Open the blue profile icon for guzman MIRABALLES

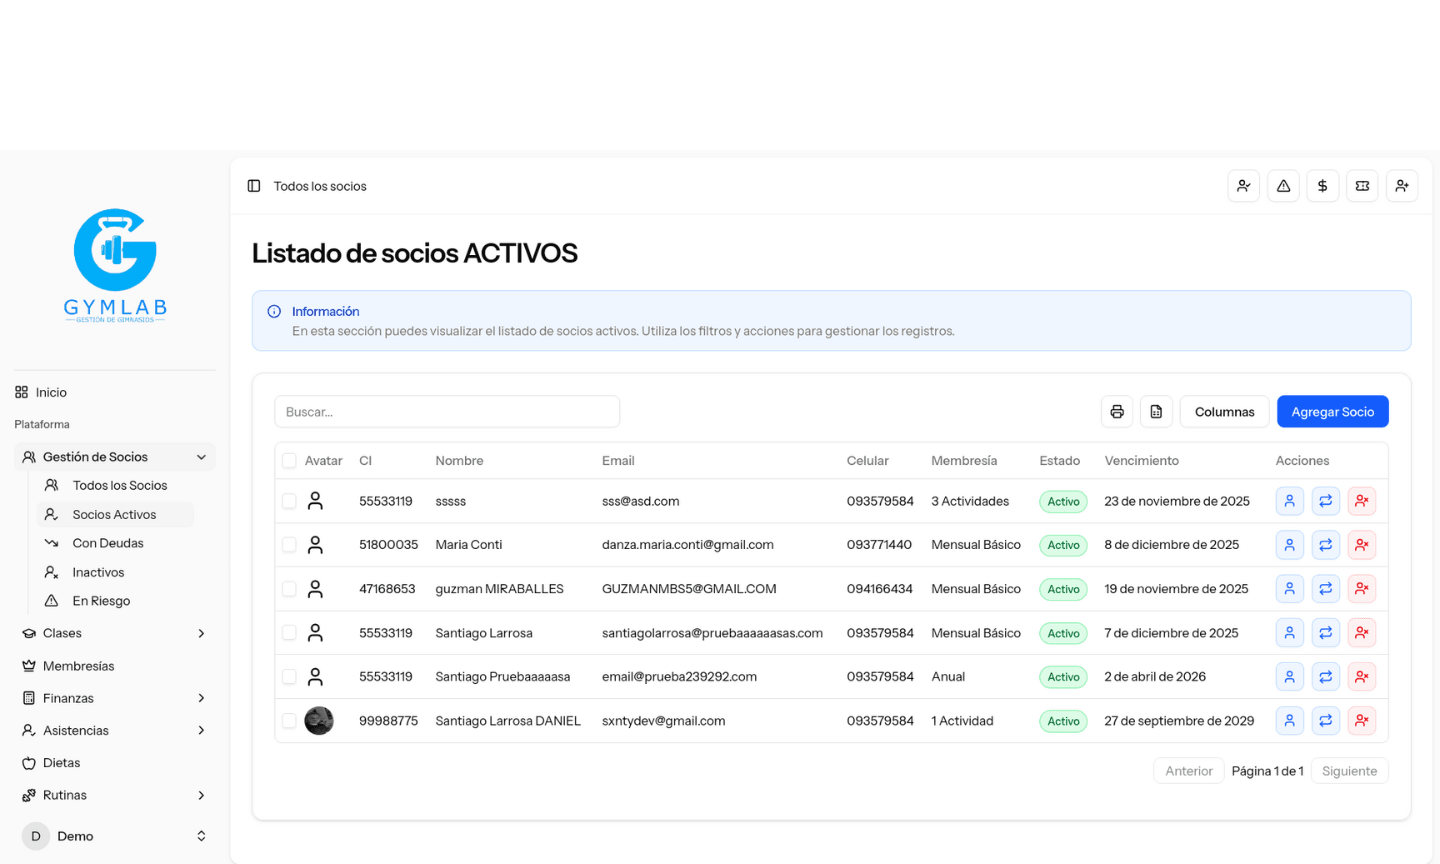click(1289, 588)
